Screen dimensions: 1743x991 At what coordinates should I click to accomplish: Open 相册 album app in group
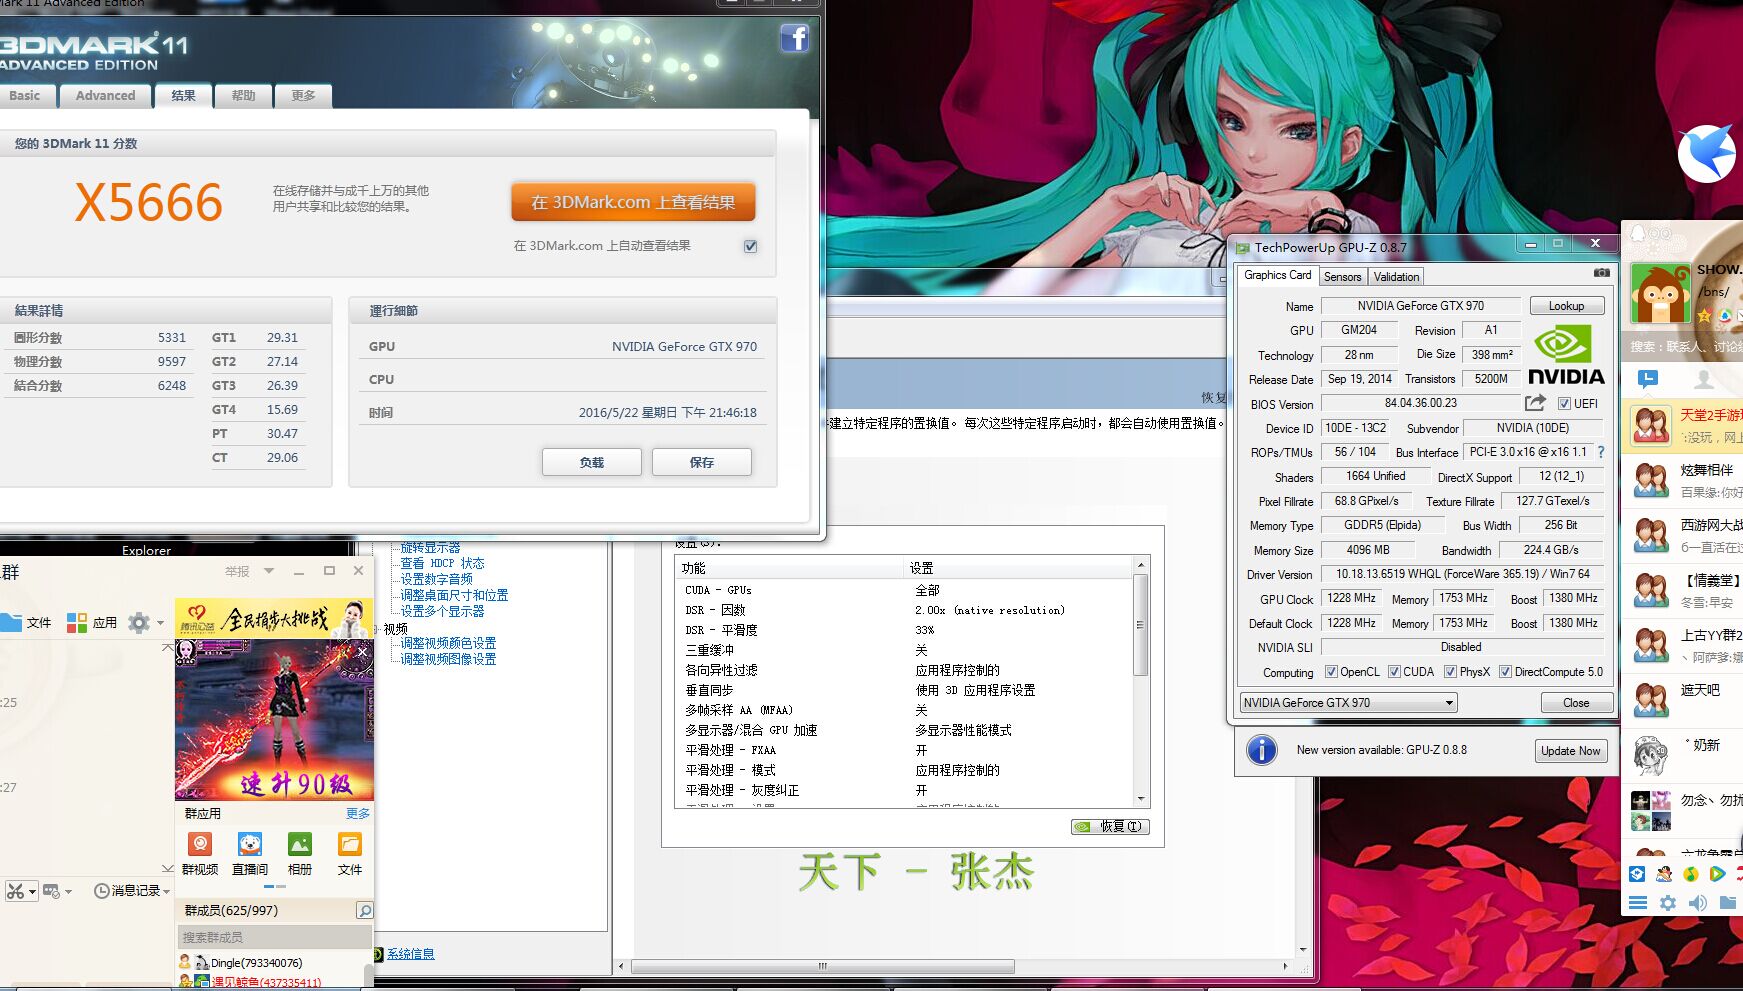[x=300, y=853]
